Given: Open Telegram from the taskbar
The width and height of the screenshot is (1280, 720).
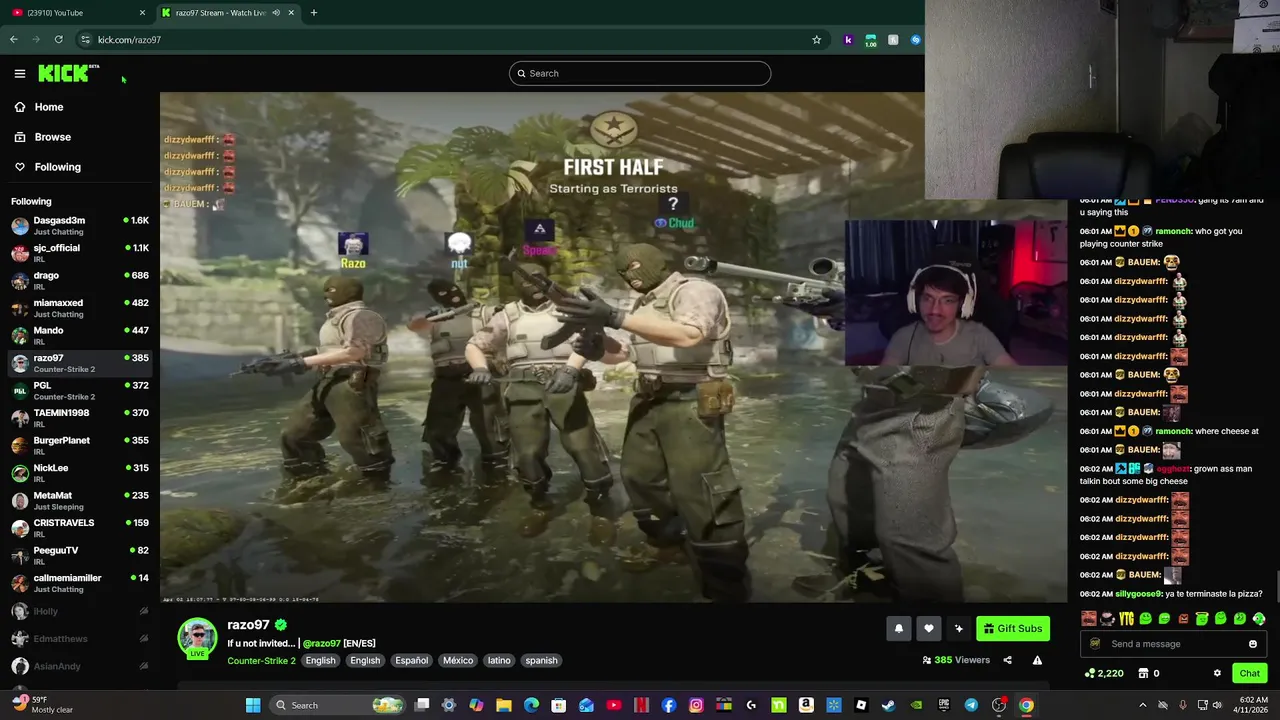Looking at the screenshot, I should coord(971,705).
